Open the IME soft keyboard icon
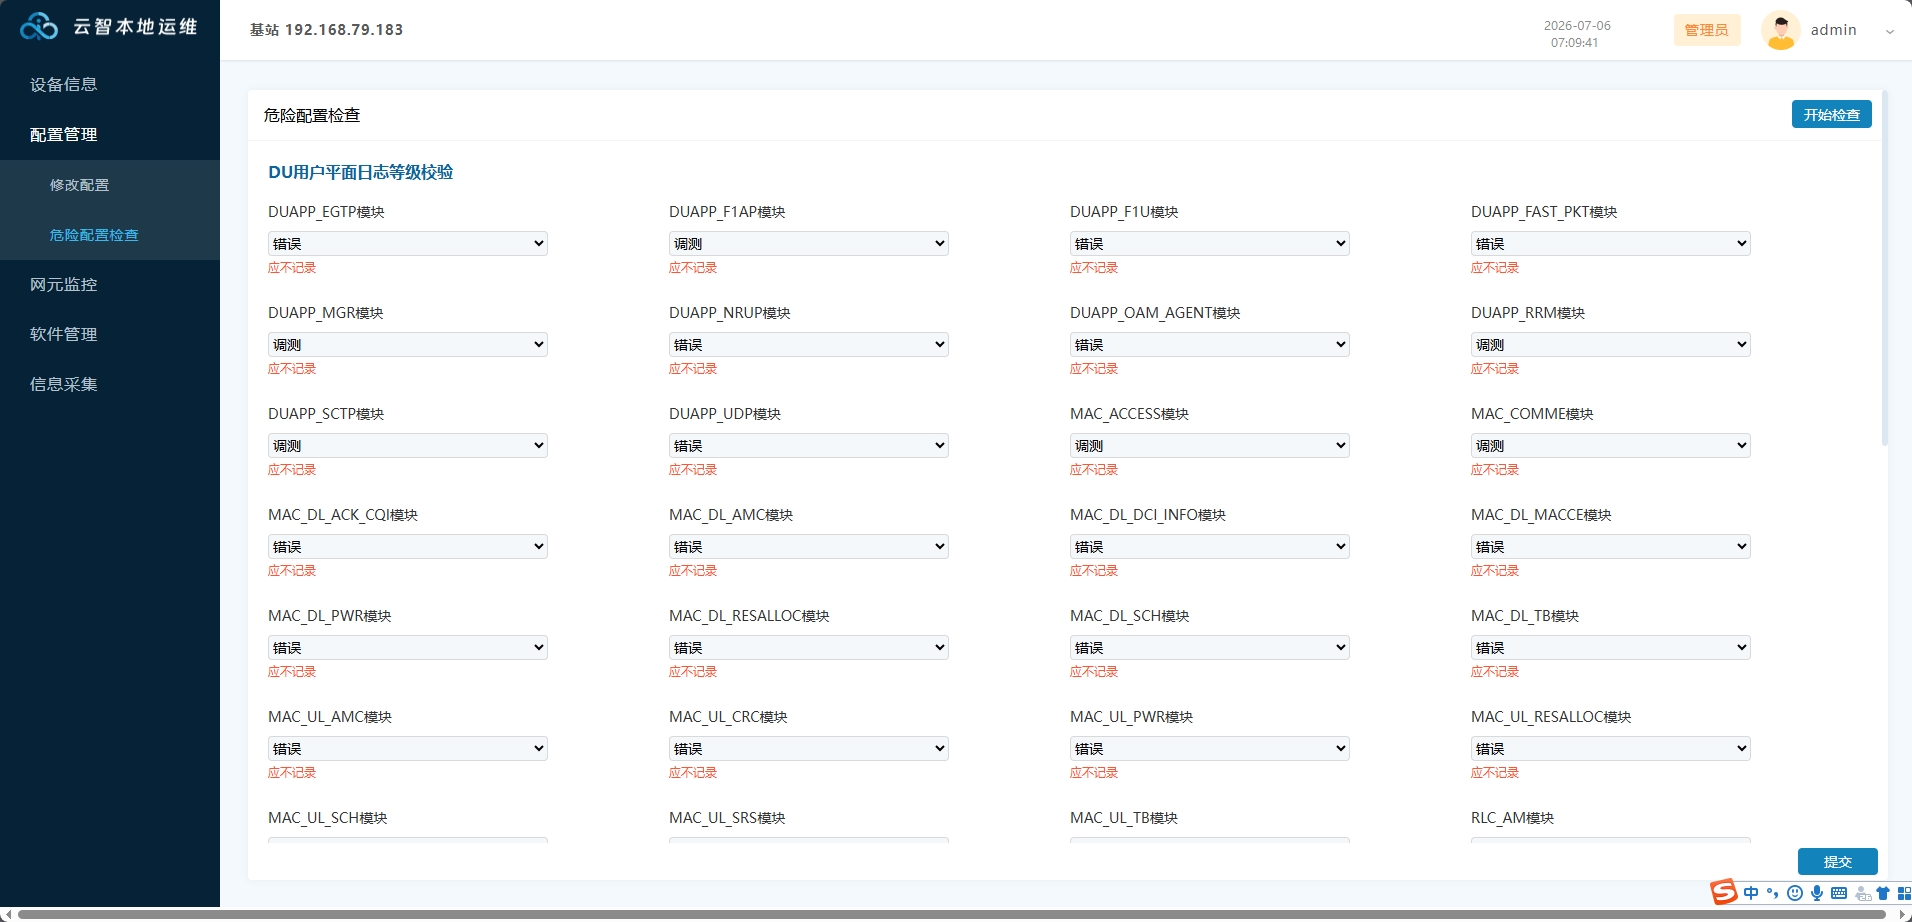 pos(1839,893)
